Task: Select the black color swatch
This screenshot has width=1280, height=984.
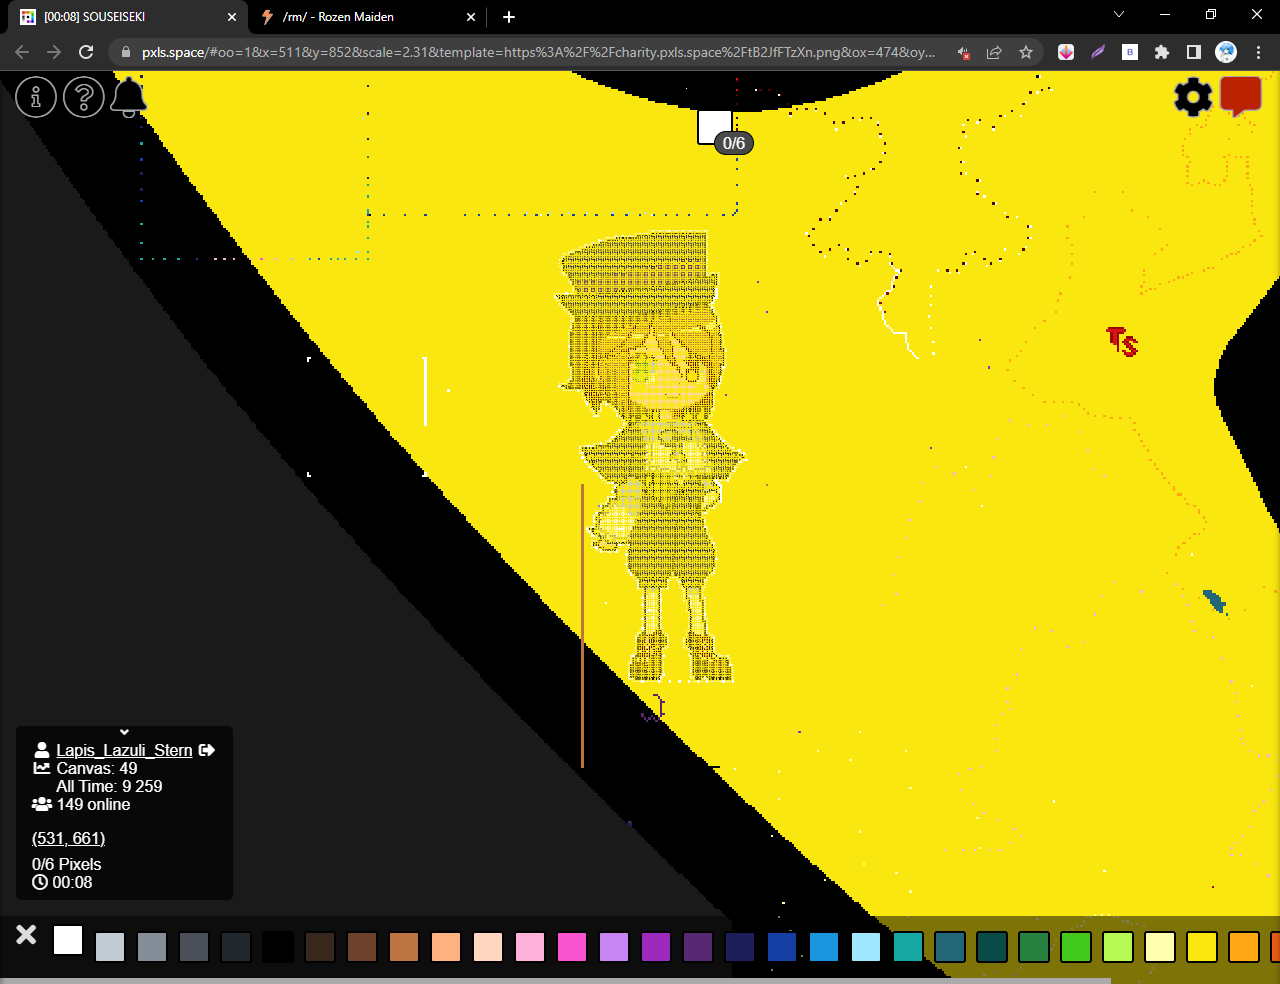Action: coord(278,947)
